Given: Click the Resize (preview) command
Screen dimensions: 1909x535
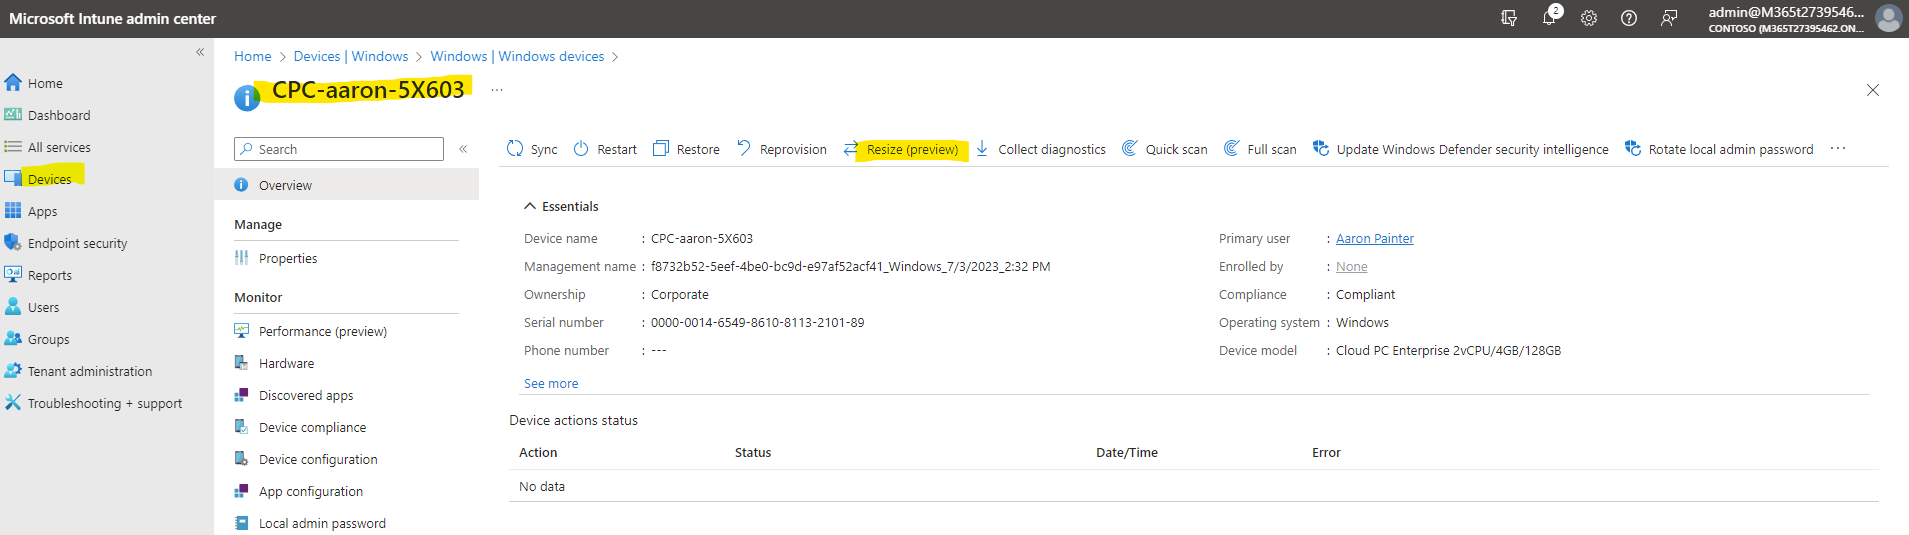Looking at the screenshot, I should pyautogui.click(x=901, y=149).
